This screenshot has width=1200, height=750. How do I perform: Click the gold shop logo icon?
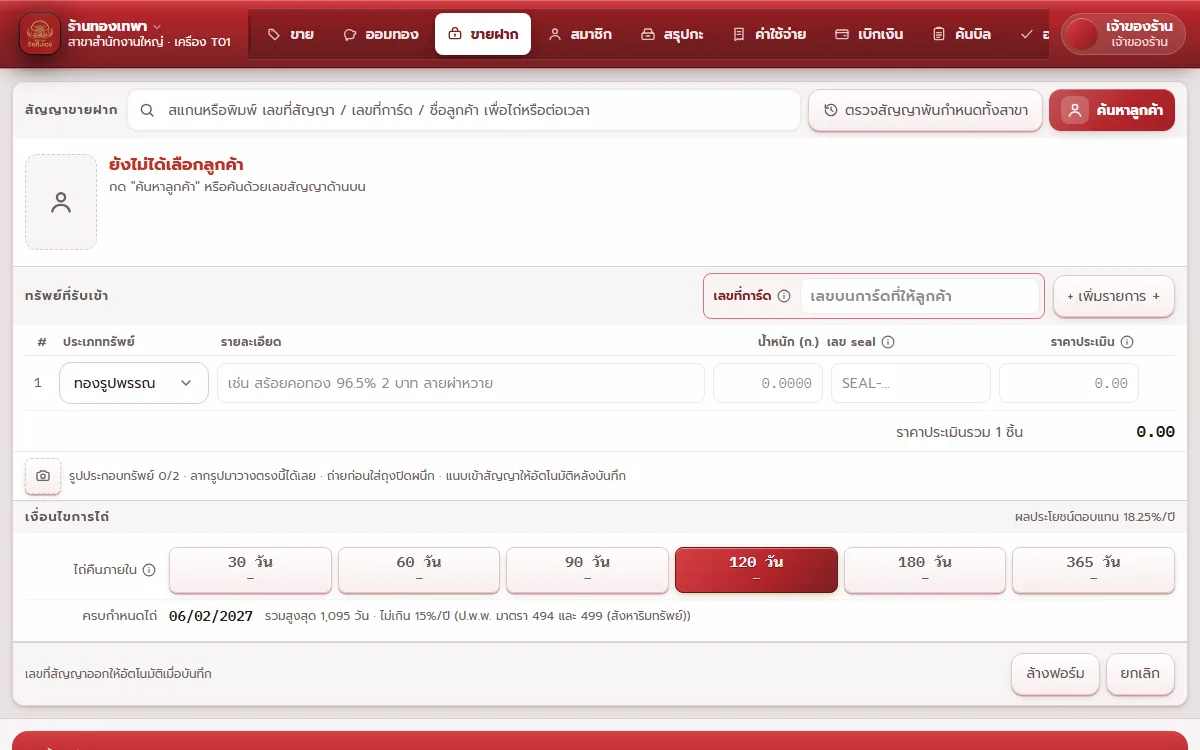[x=40, y=34]
